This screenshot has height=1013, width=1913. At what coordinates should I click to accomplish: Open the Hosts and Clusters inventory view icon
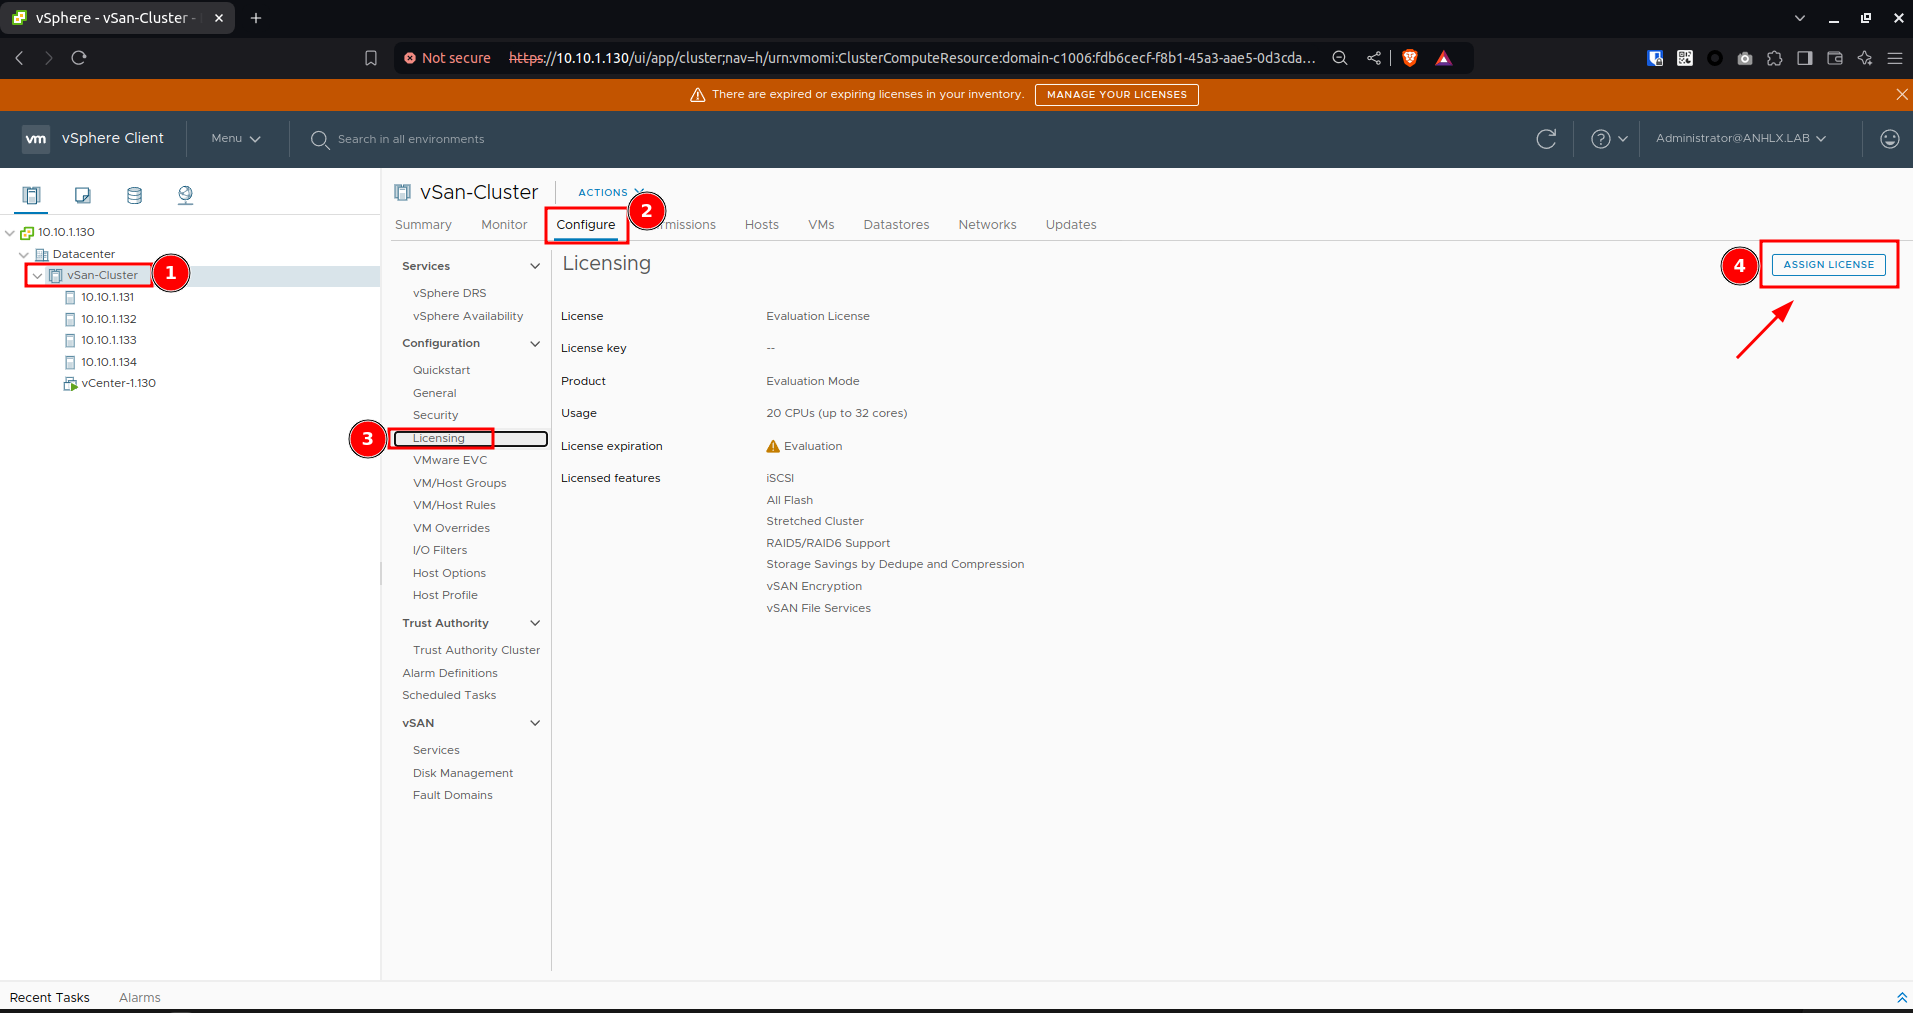coord(32,195)
